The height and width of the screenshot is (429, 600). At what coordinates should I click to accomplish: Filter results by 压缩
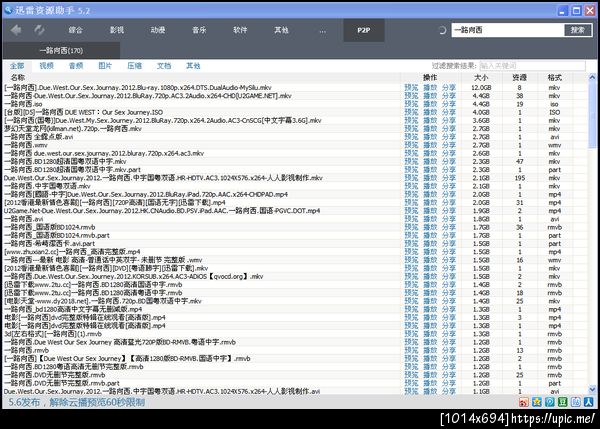point(134,66)
